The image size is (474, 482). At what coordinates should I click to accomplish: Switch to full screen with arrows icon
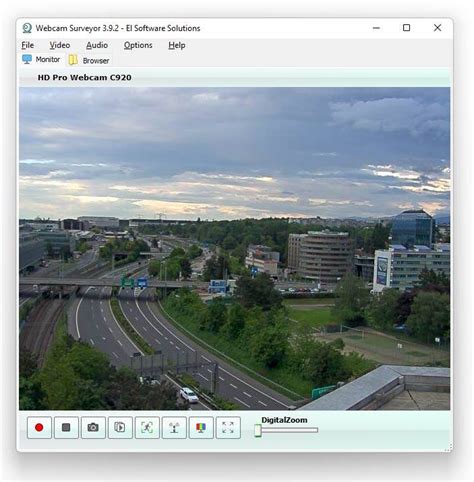[228, 427]
